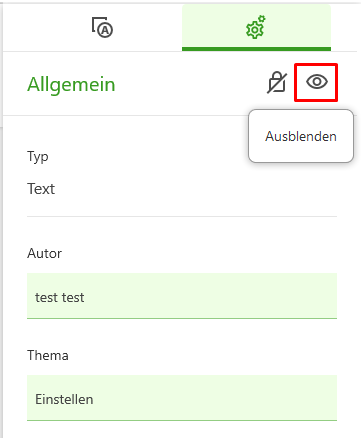Click the Autor field label
The height and width of the screenshot is (438, 361).
(44, 253)
